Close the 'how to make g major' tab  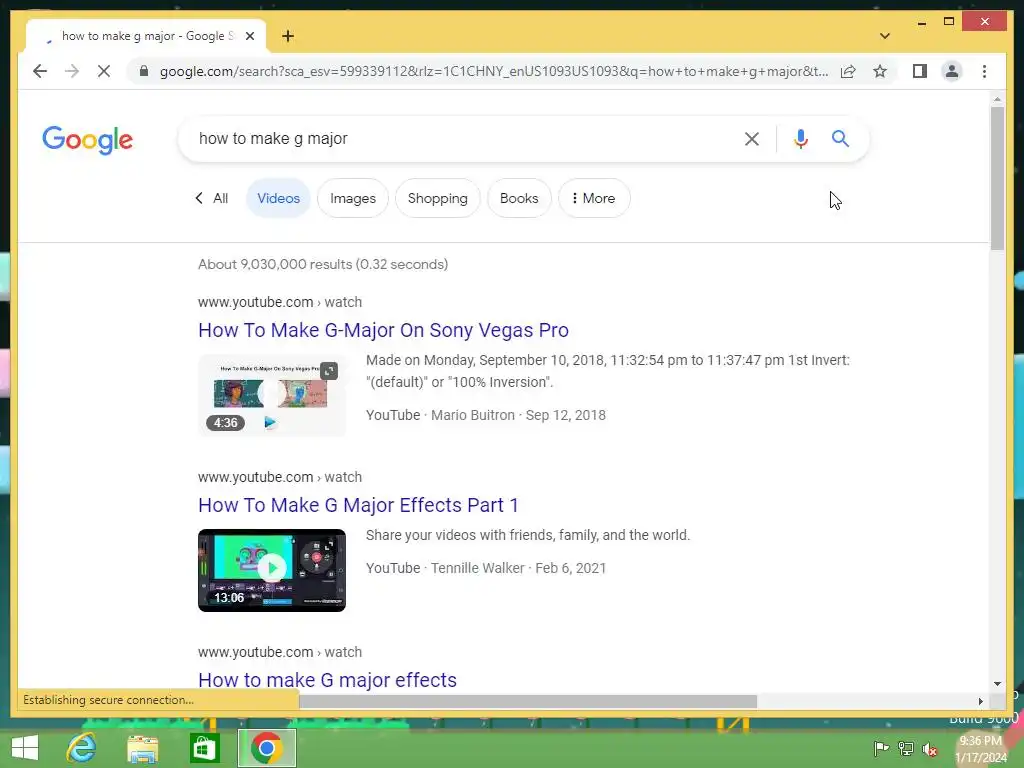[249, 36]
